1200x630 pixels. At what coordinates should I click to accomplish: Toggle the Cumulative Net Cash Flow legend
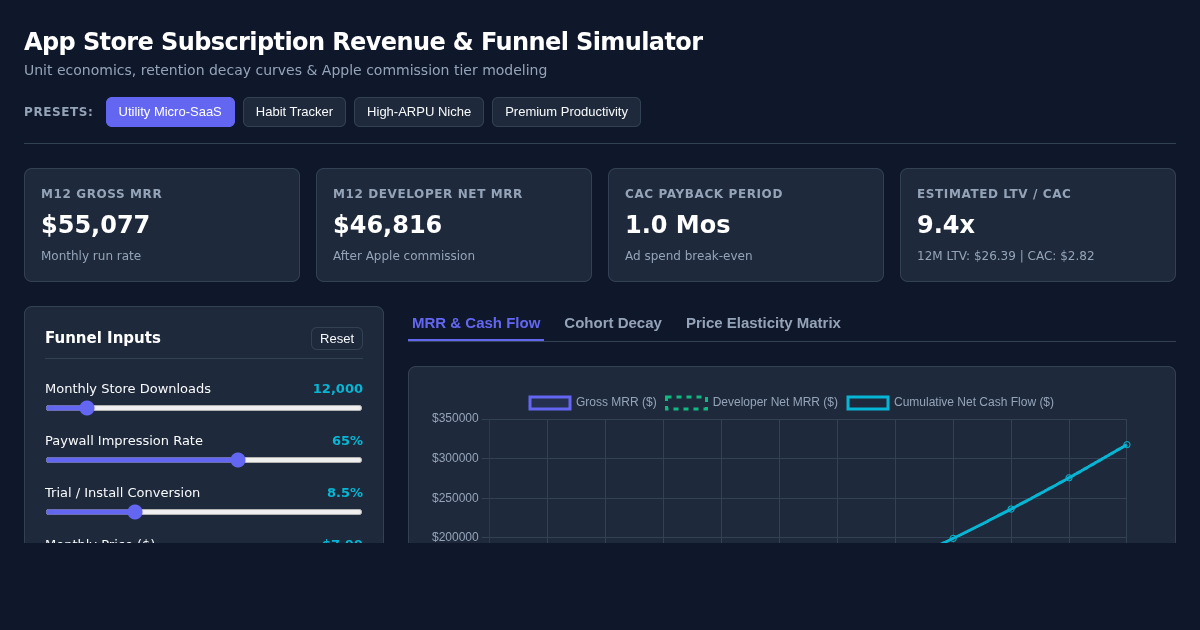point(950,402)
